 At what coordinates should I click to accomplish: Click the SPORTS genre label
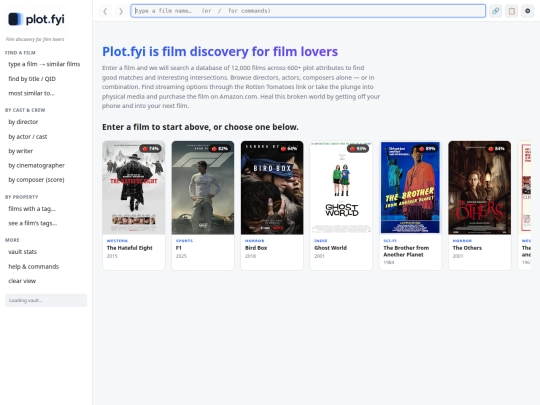pyautogui.click(x=184, y=241)
